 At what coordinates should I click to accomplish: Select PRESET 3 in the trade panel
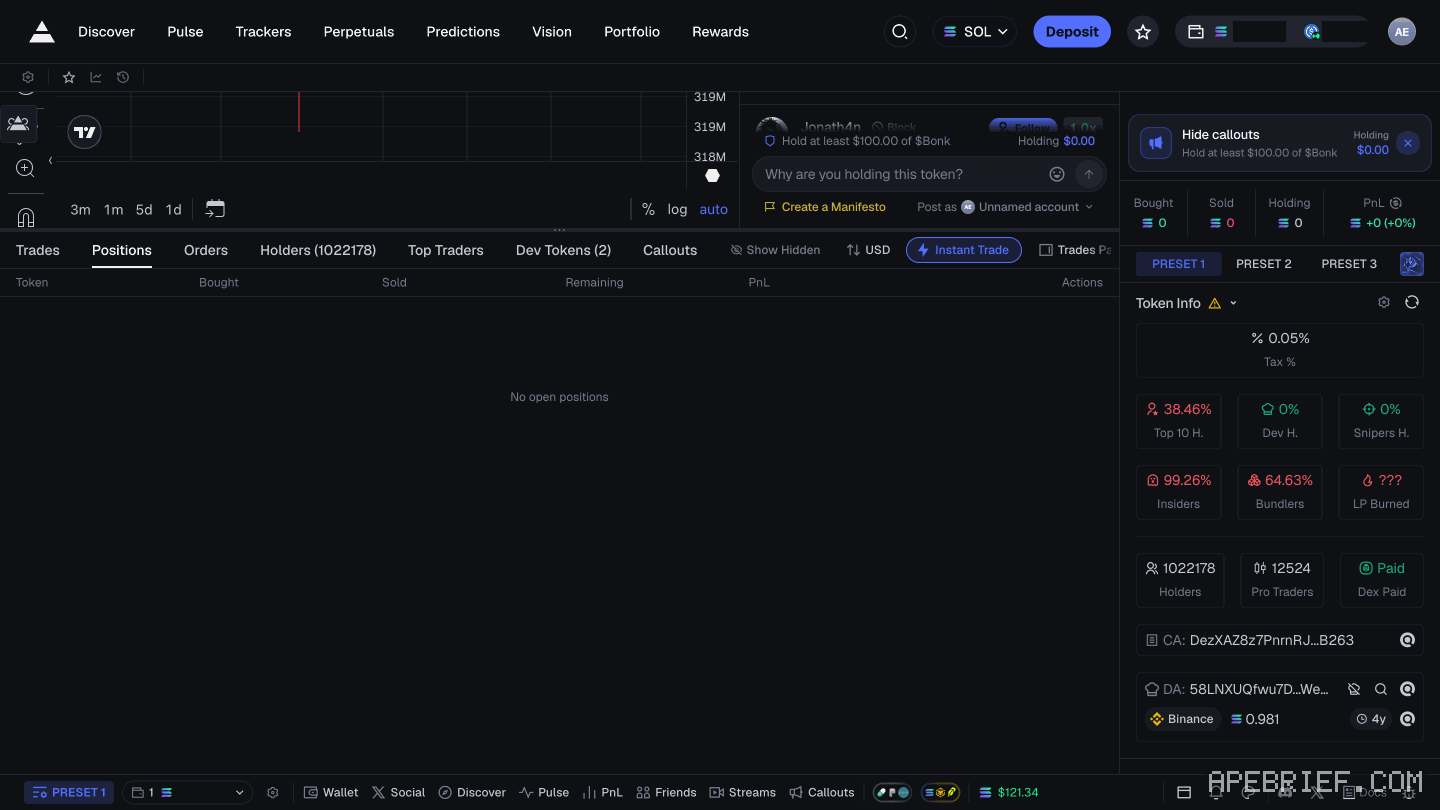click(1349, 264)
